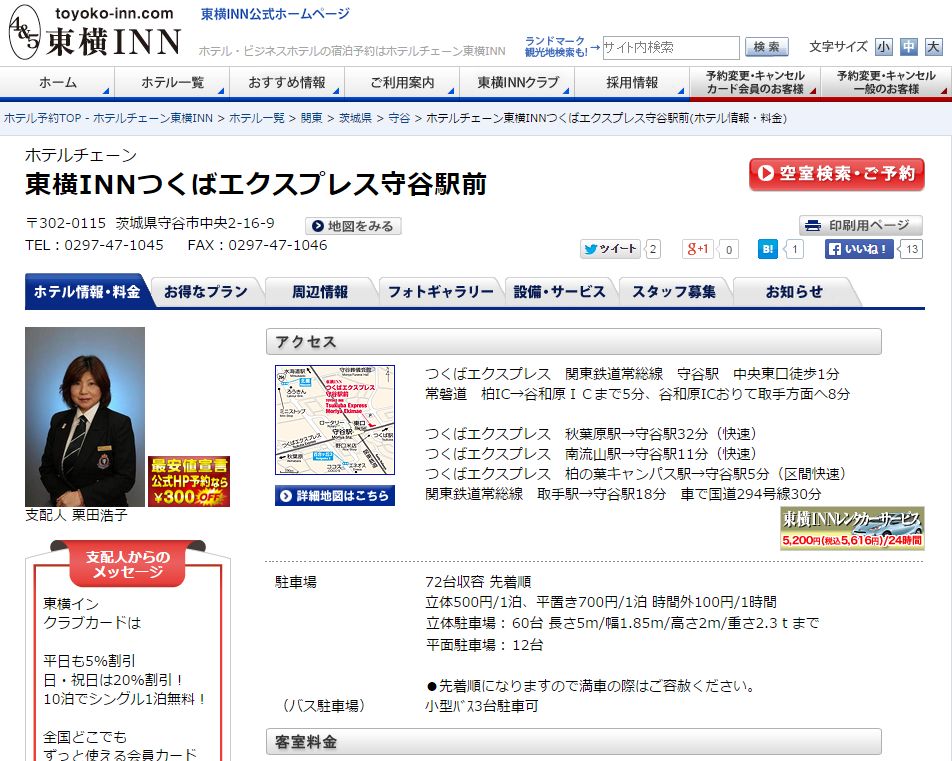Click the Facebook いいね! button
Screen dimensions: 952x761
(859, 249)
